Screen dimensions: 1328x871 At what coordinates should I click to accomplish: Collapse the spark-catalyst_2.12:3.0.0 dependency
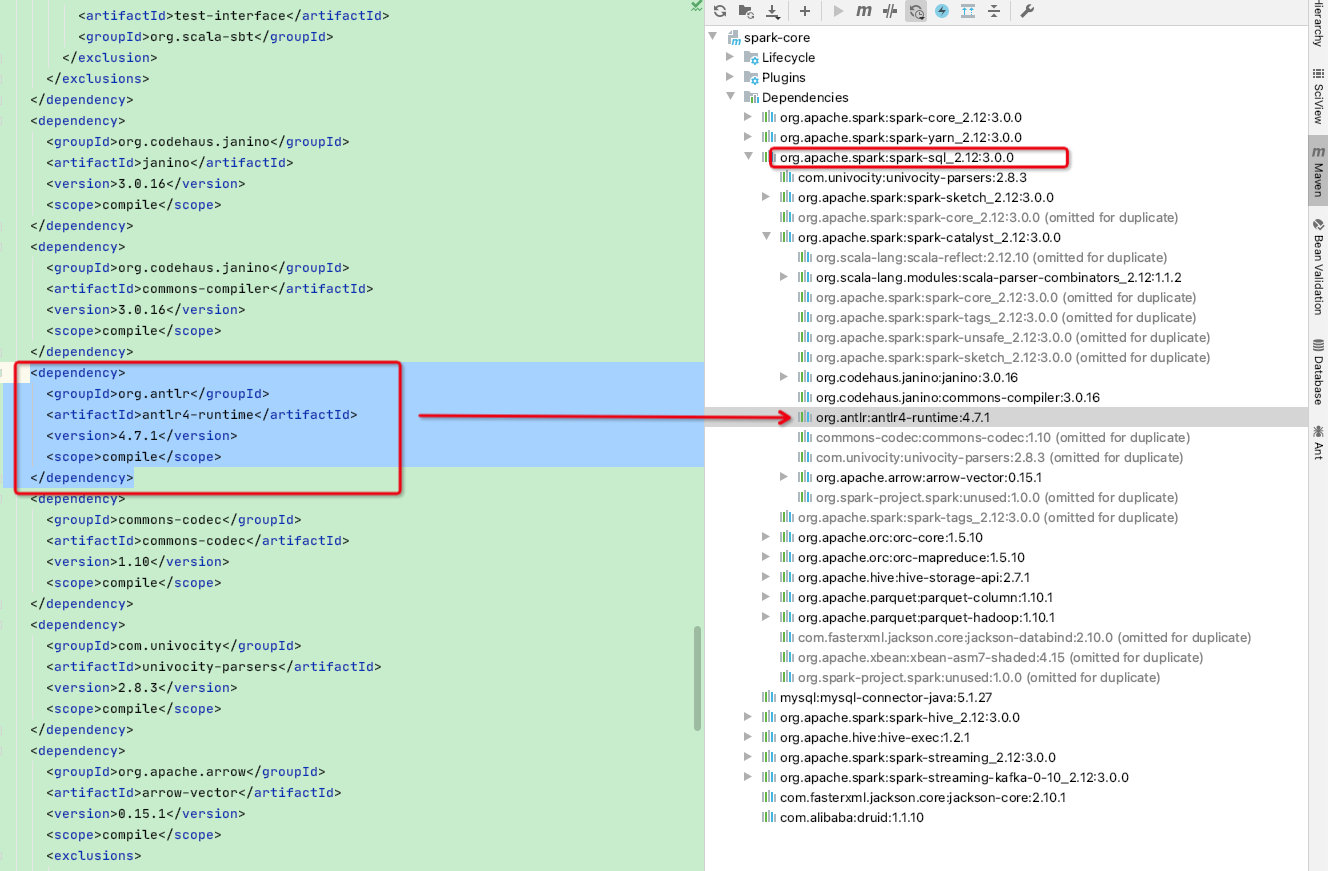pyautogui.click(x=767, y=237)
